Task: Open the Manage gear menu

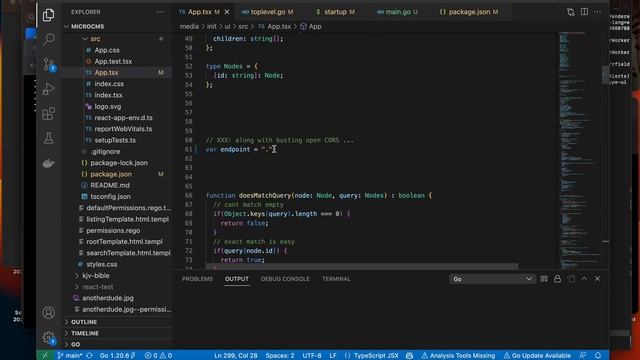Action: coord(48,338)
